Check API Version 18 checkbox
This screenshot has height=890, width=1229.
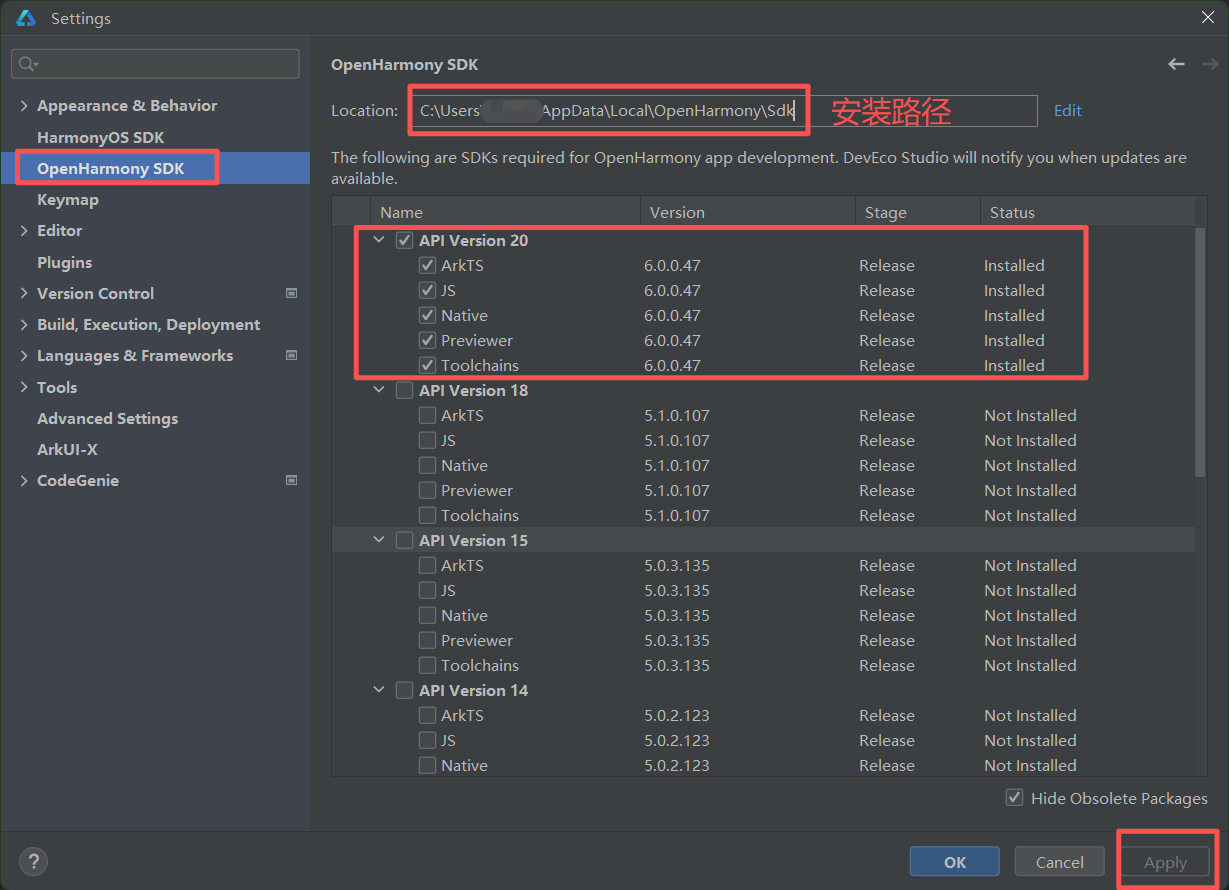[x=404, y=390]
